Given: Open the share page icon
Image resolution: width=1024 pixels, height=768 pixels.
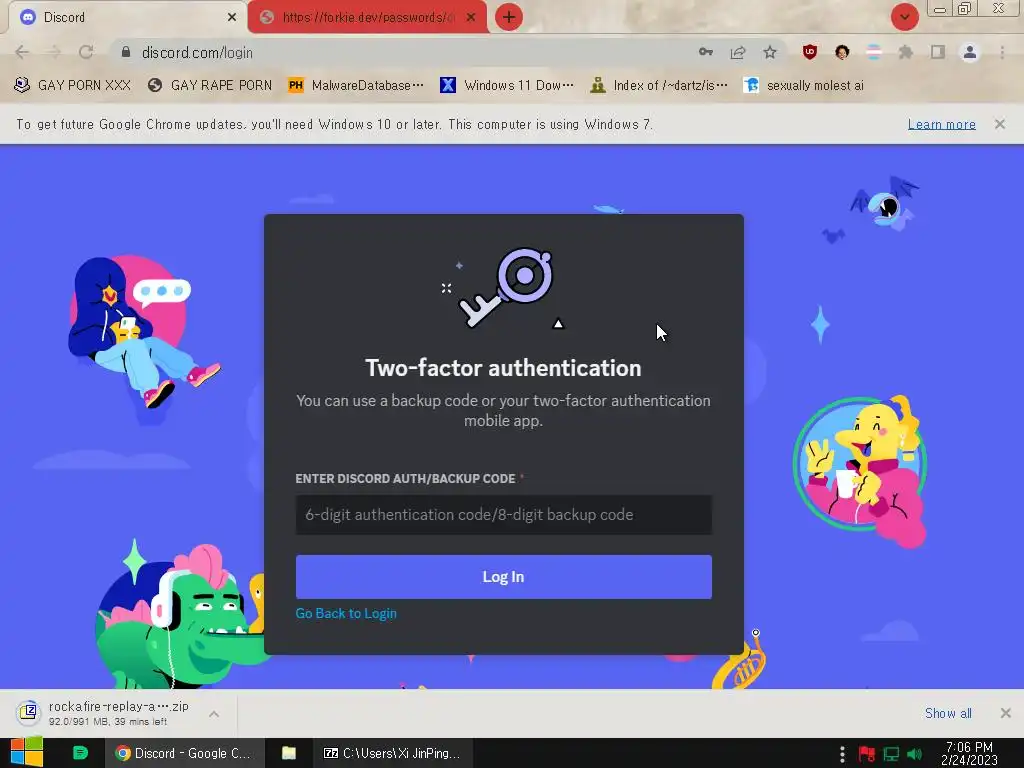Looking at the screenshot, I should [x=738, y=52].
